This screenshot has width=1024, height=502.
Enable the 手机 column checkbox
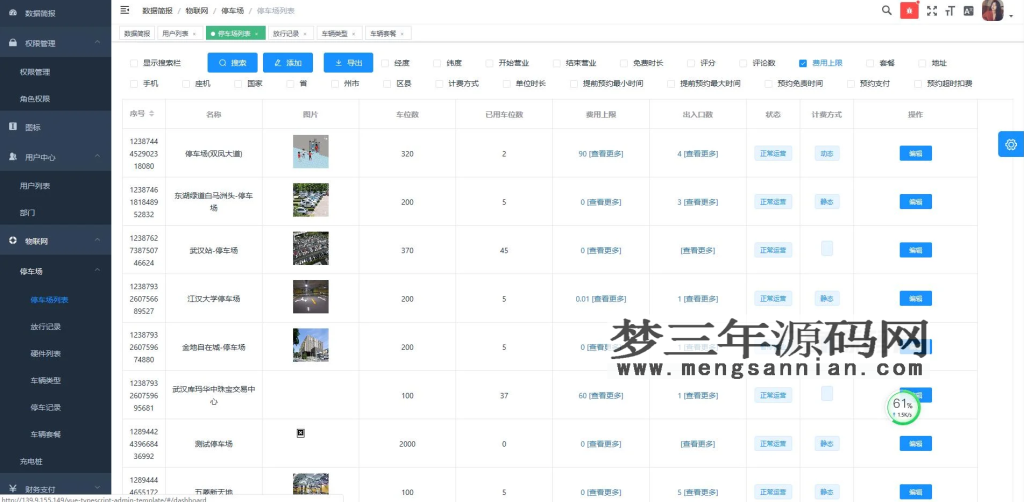tap(134, 84)
